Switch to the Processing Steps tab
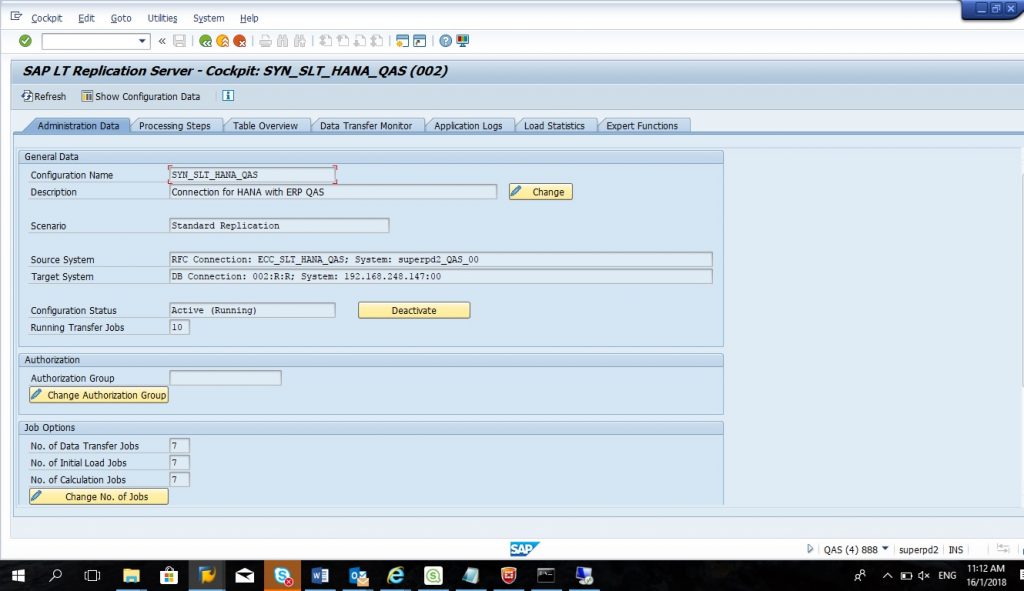The width and height of the screenshot is (1024, 591). coord(174,126)
